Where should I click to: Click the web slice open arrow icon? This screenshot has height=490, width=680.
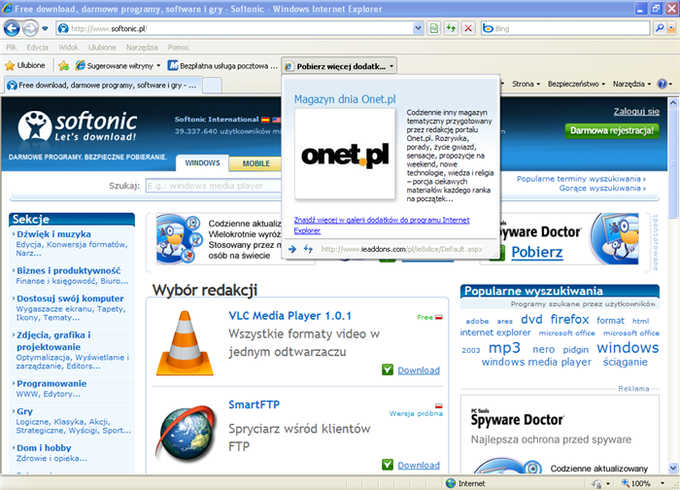(x=292, y=249)
